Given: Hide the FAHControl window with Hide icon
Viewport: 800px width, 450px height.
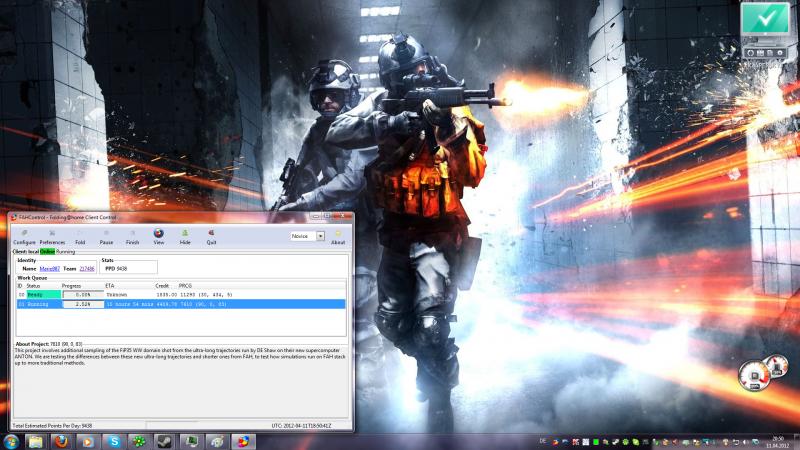Looking at the screenshot, I should (185, 237).
